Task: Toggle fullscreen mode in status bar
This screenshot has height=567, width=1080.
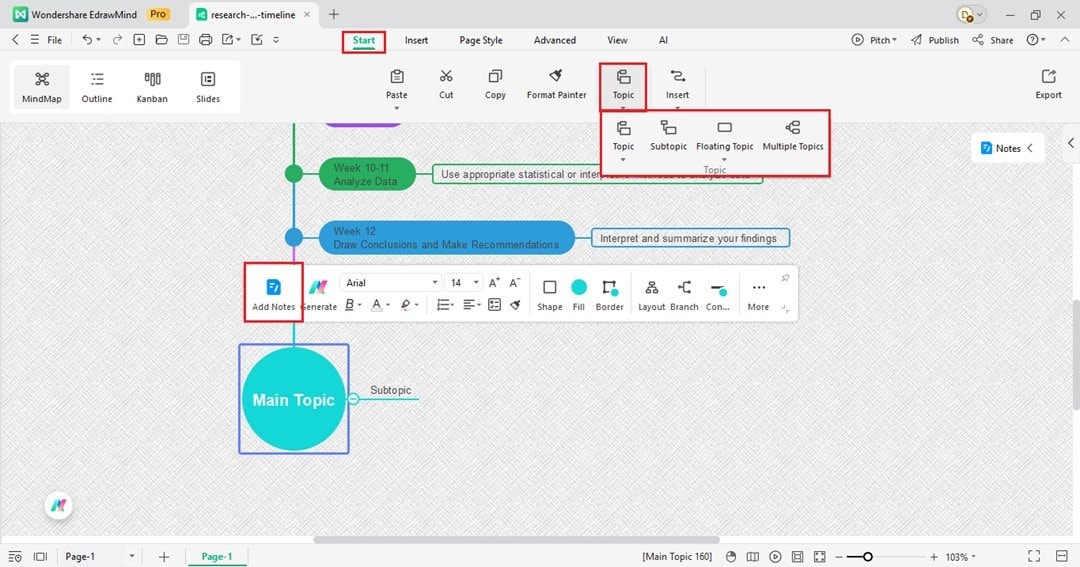Action: (1034, 556)
